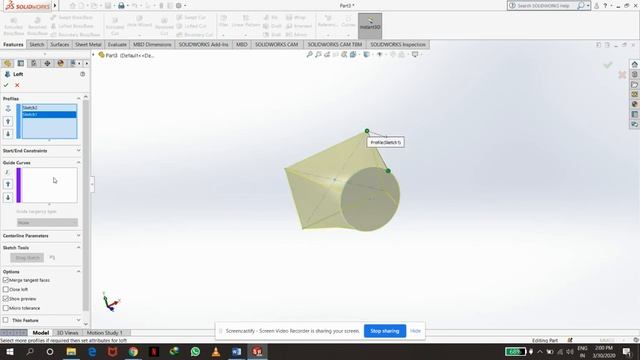Viewport: 640px width, 360px height.
Task: Open WhatsApp from the taskbar
Action: 195,351
